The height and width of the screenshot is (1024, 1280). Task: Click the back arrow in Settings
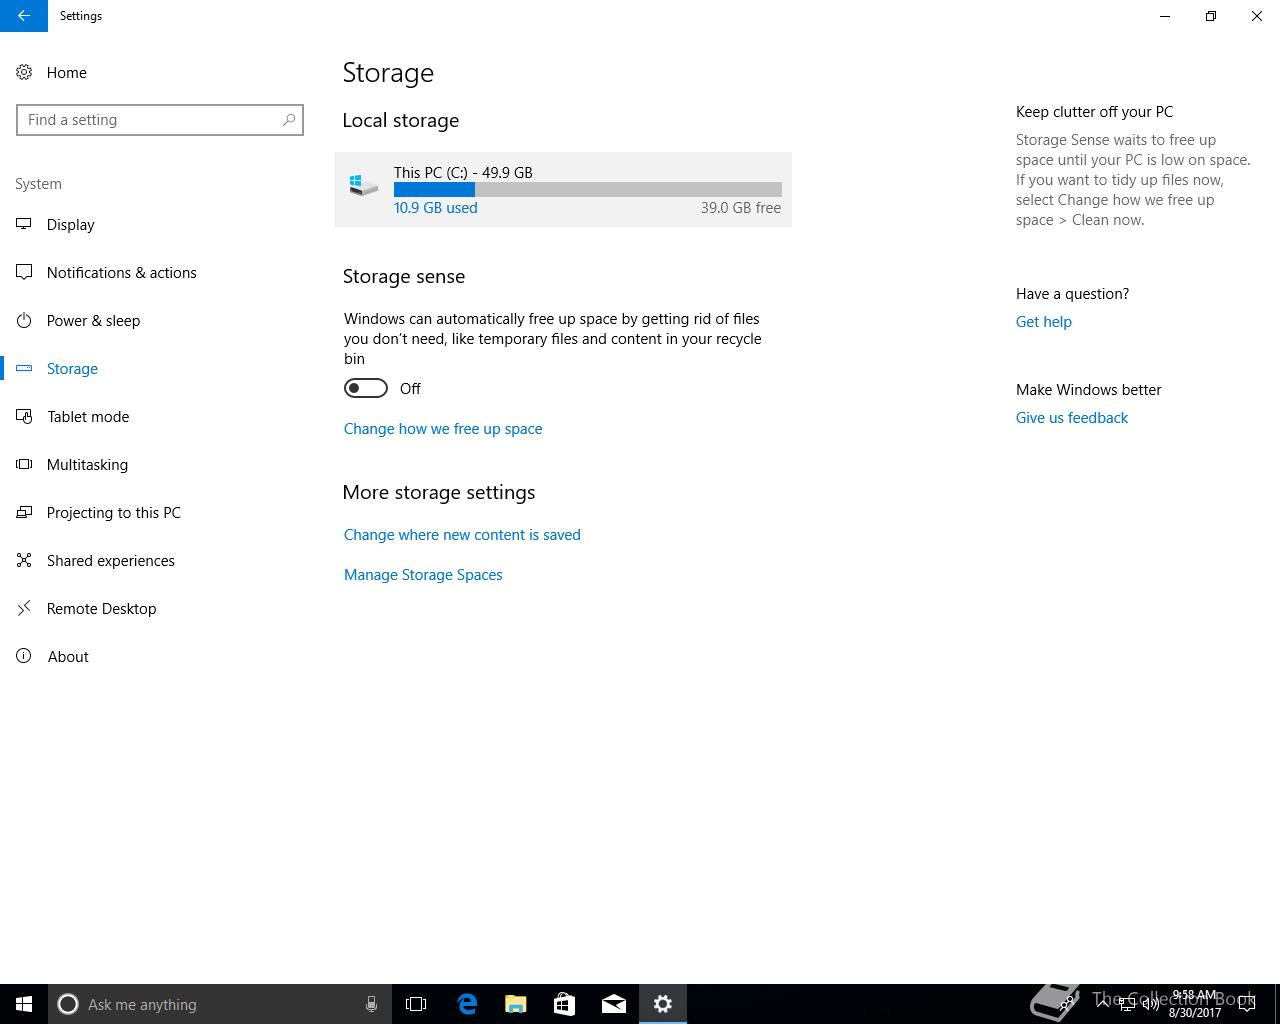click(x=24, y=16)
